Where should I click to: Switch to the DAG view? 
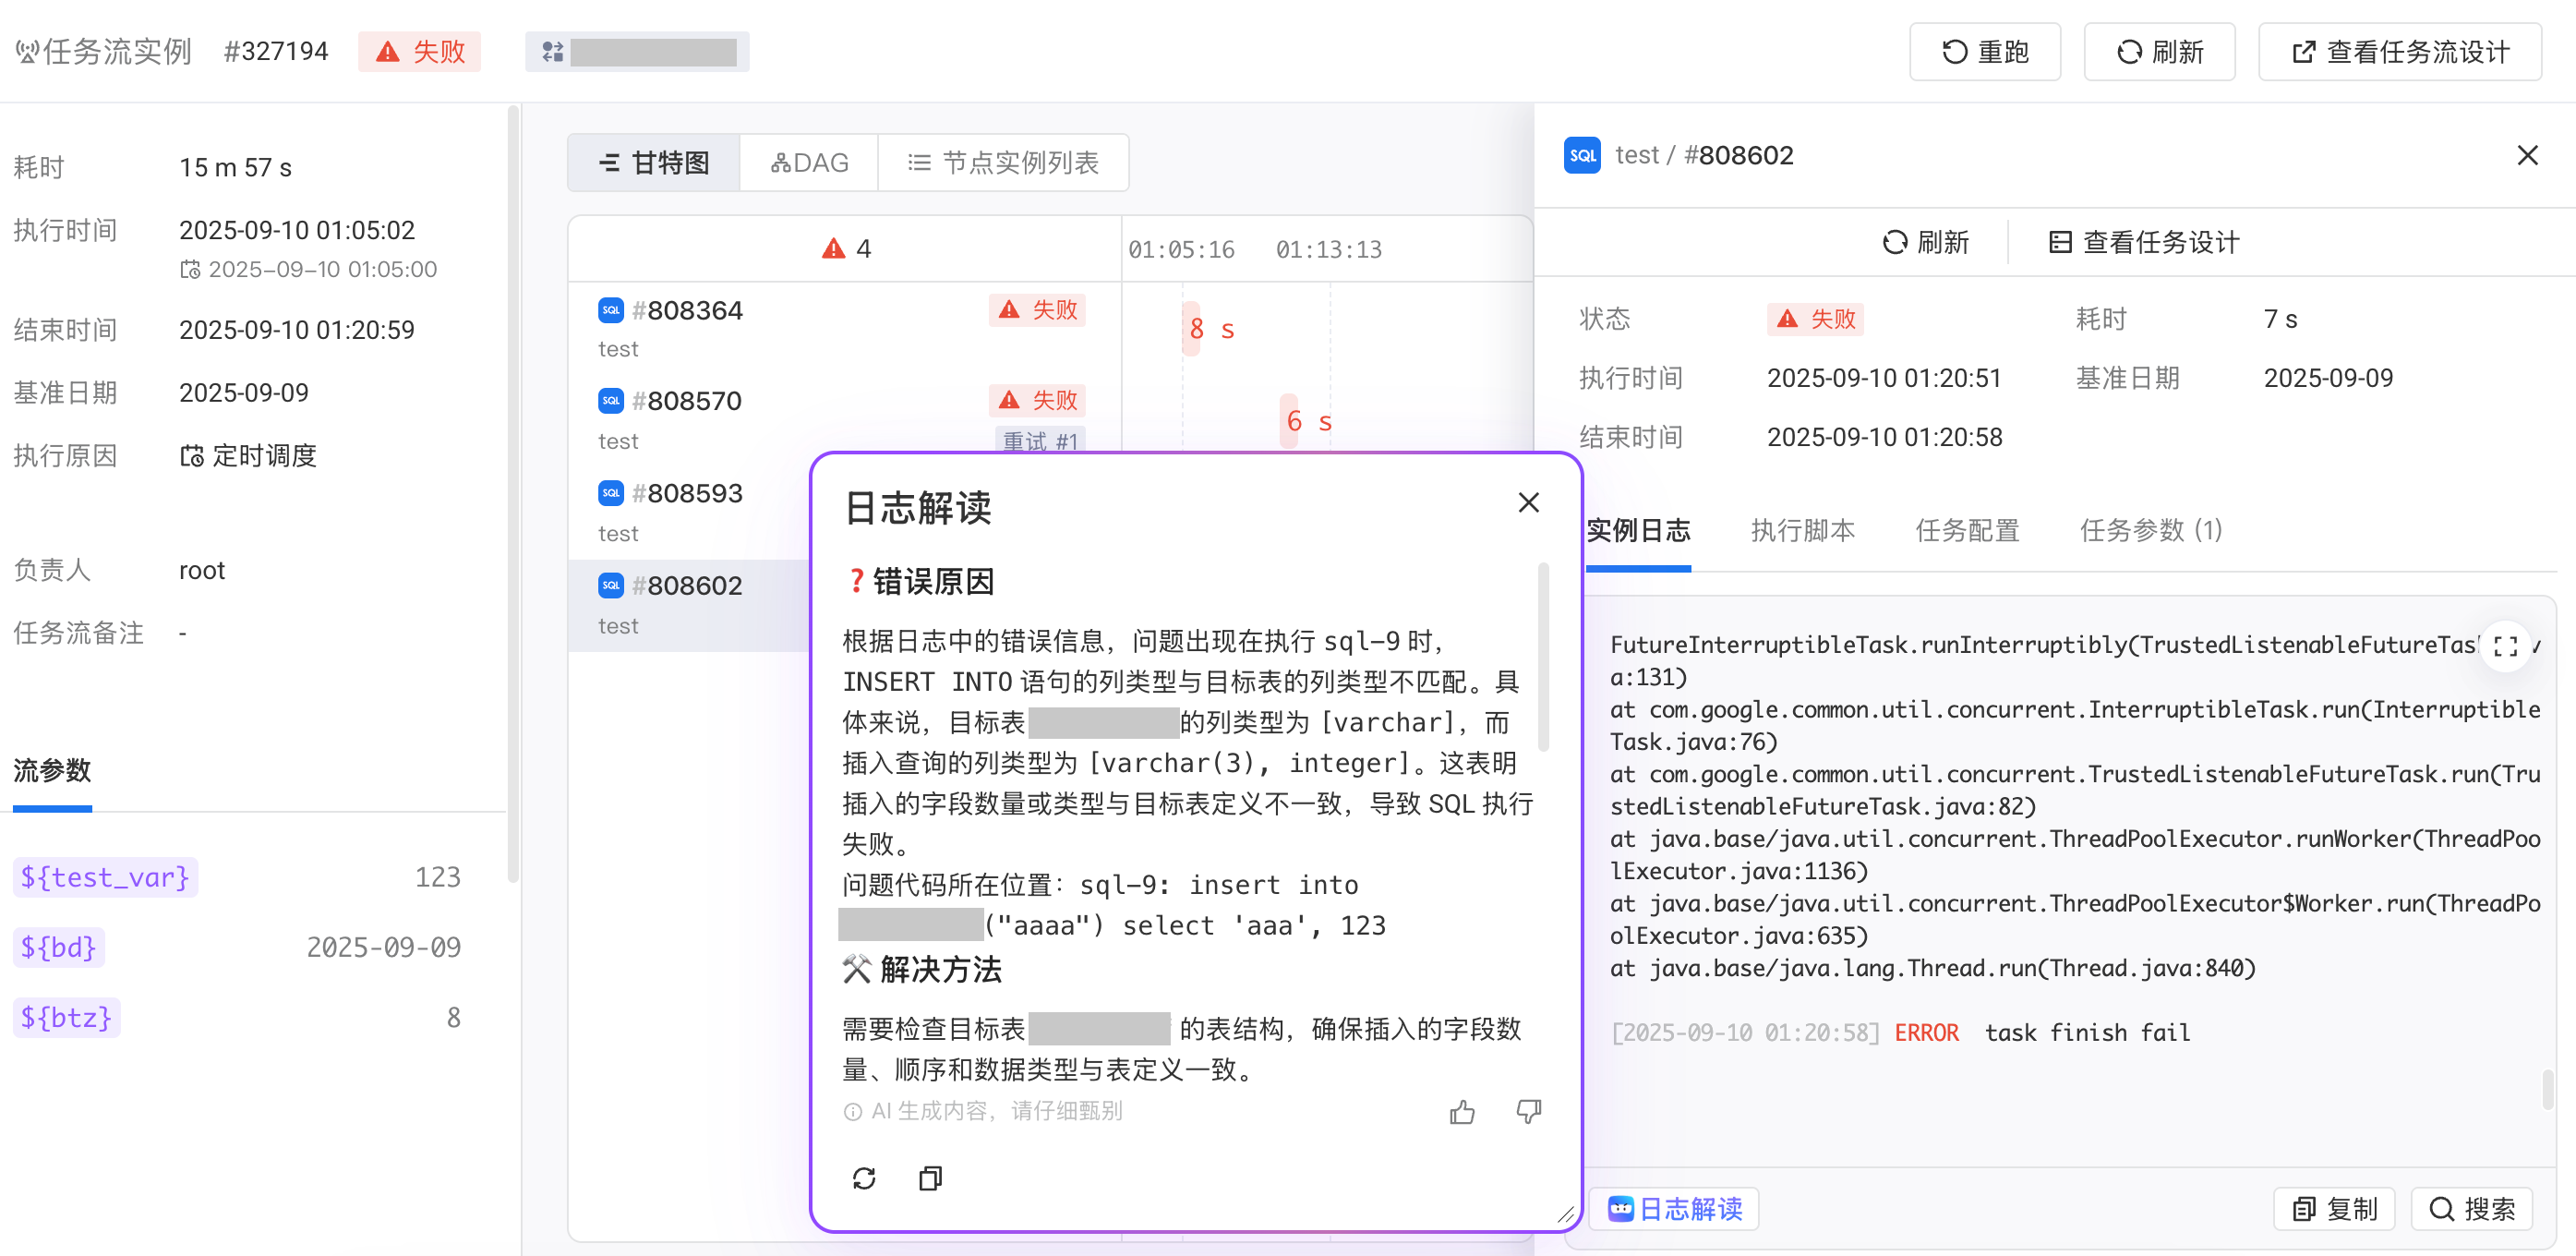coord(809,162)
